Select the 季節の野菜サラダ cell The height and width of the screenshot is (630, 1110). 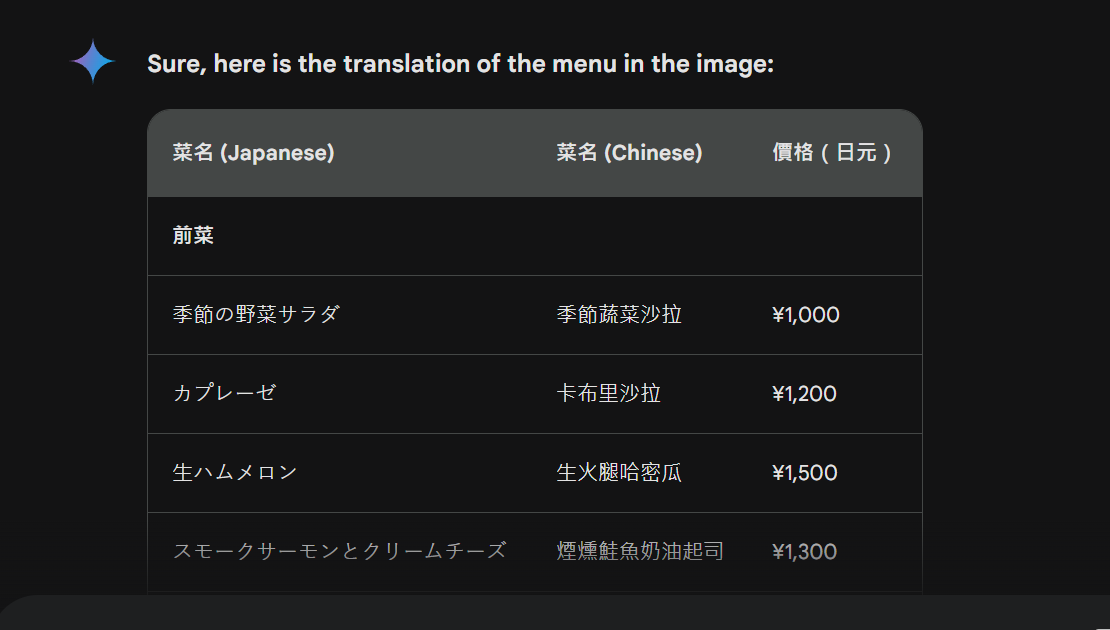tap(256, 314)
